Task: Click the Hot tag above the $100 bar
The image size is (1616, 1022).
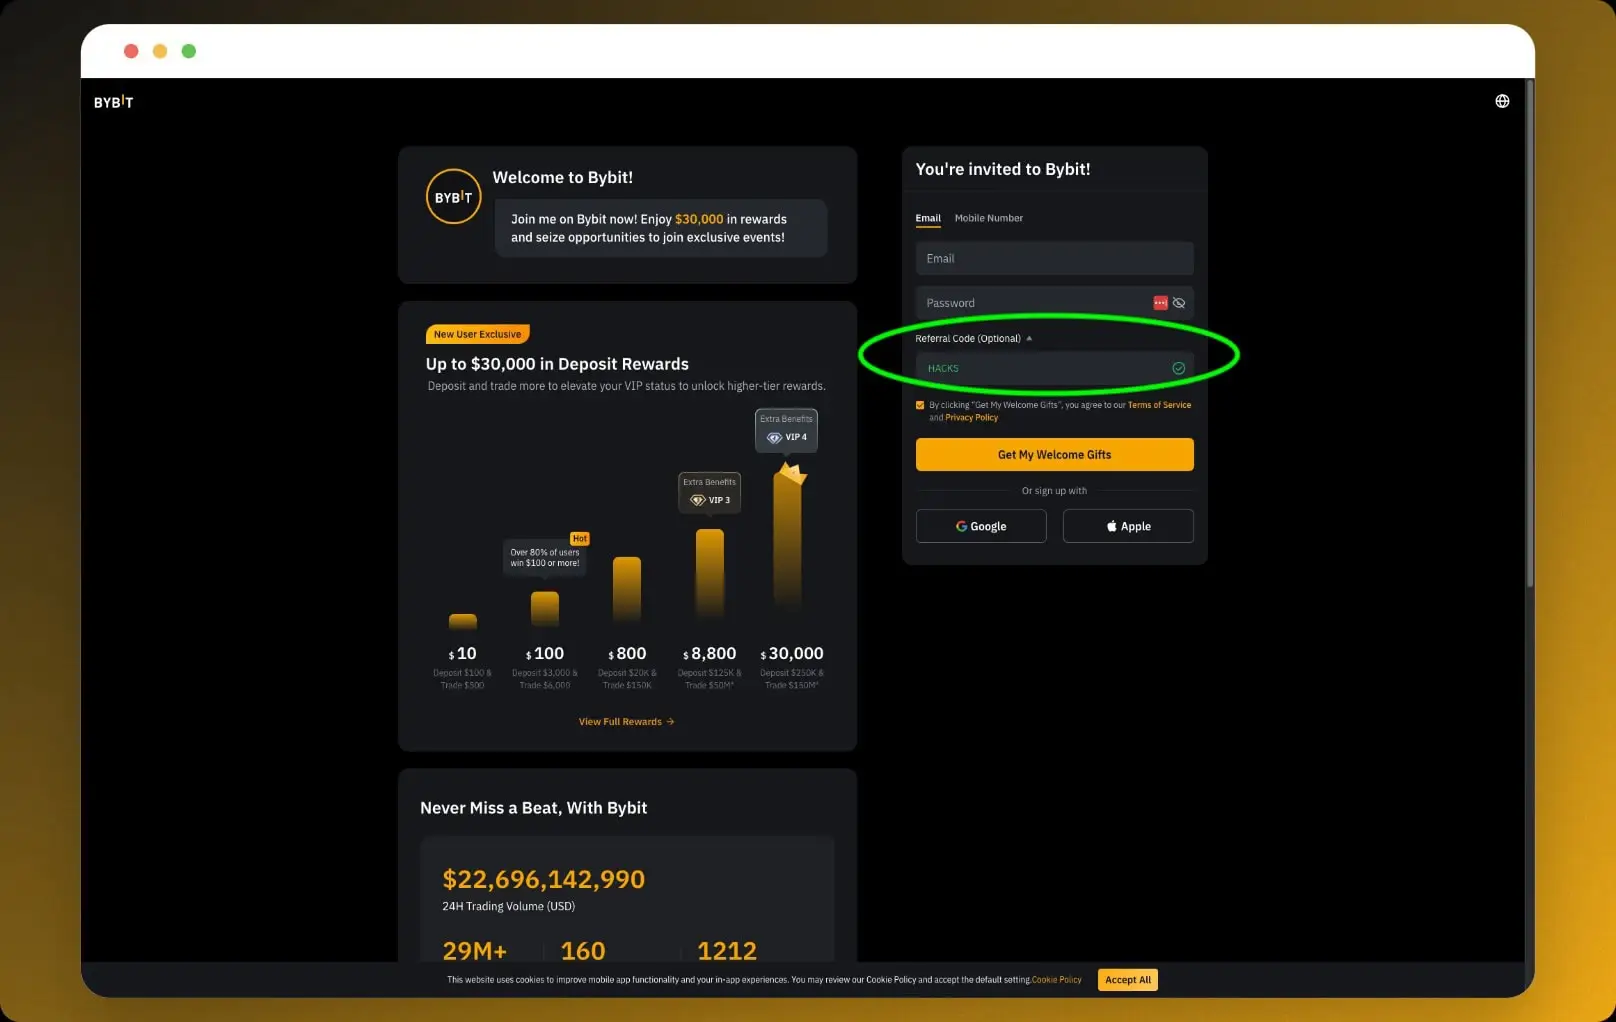Action: pos(580,538)
